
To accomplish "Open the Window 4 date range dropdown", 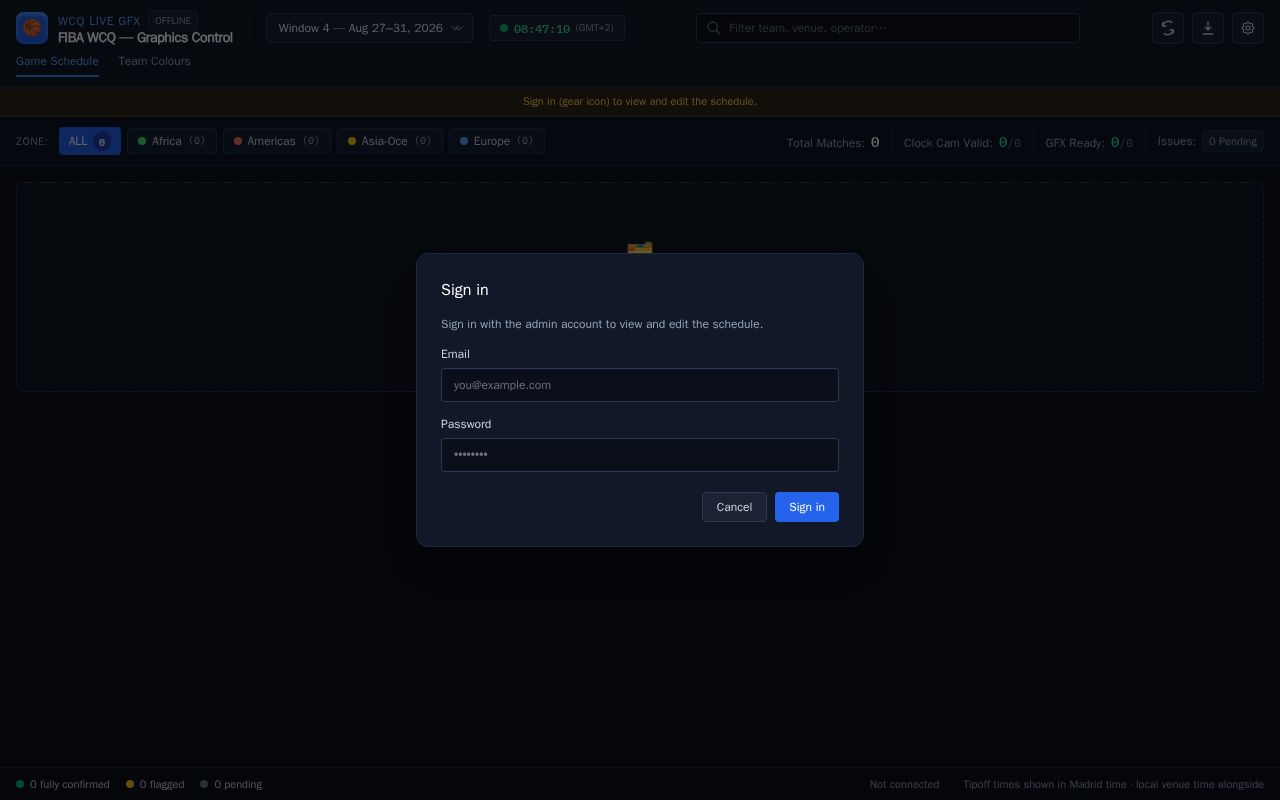I will (369, 28).
